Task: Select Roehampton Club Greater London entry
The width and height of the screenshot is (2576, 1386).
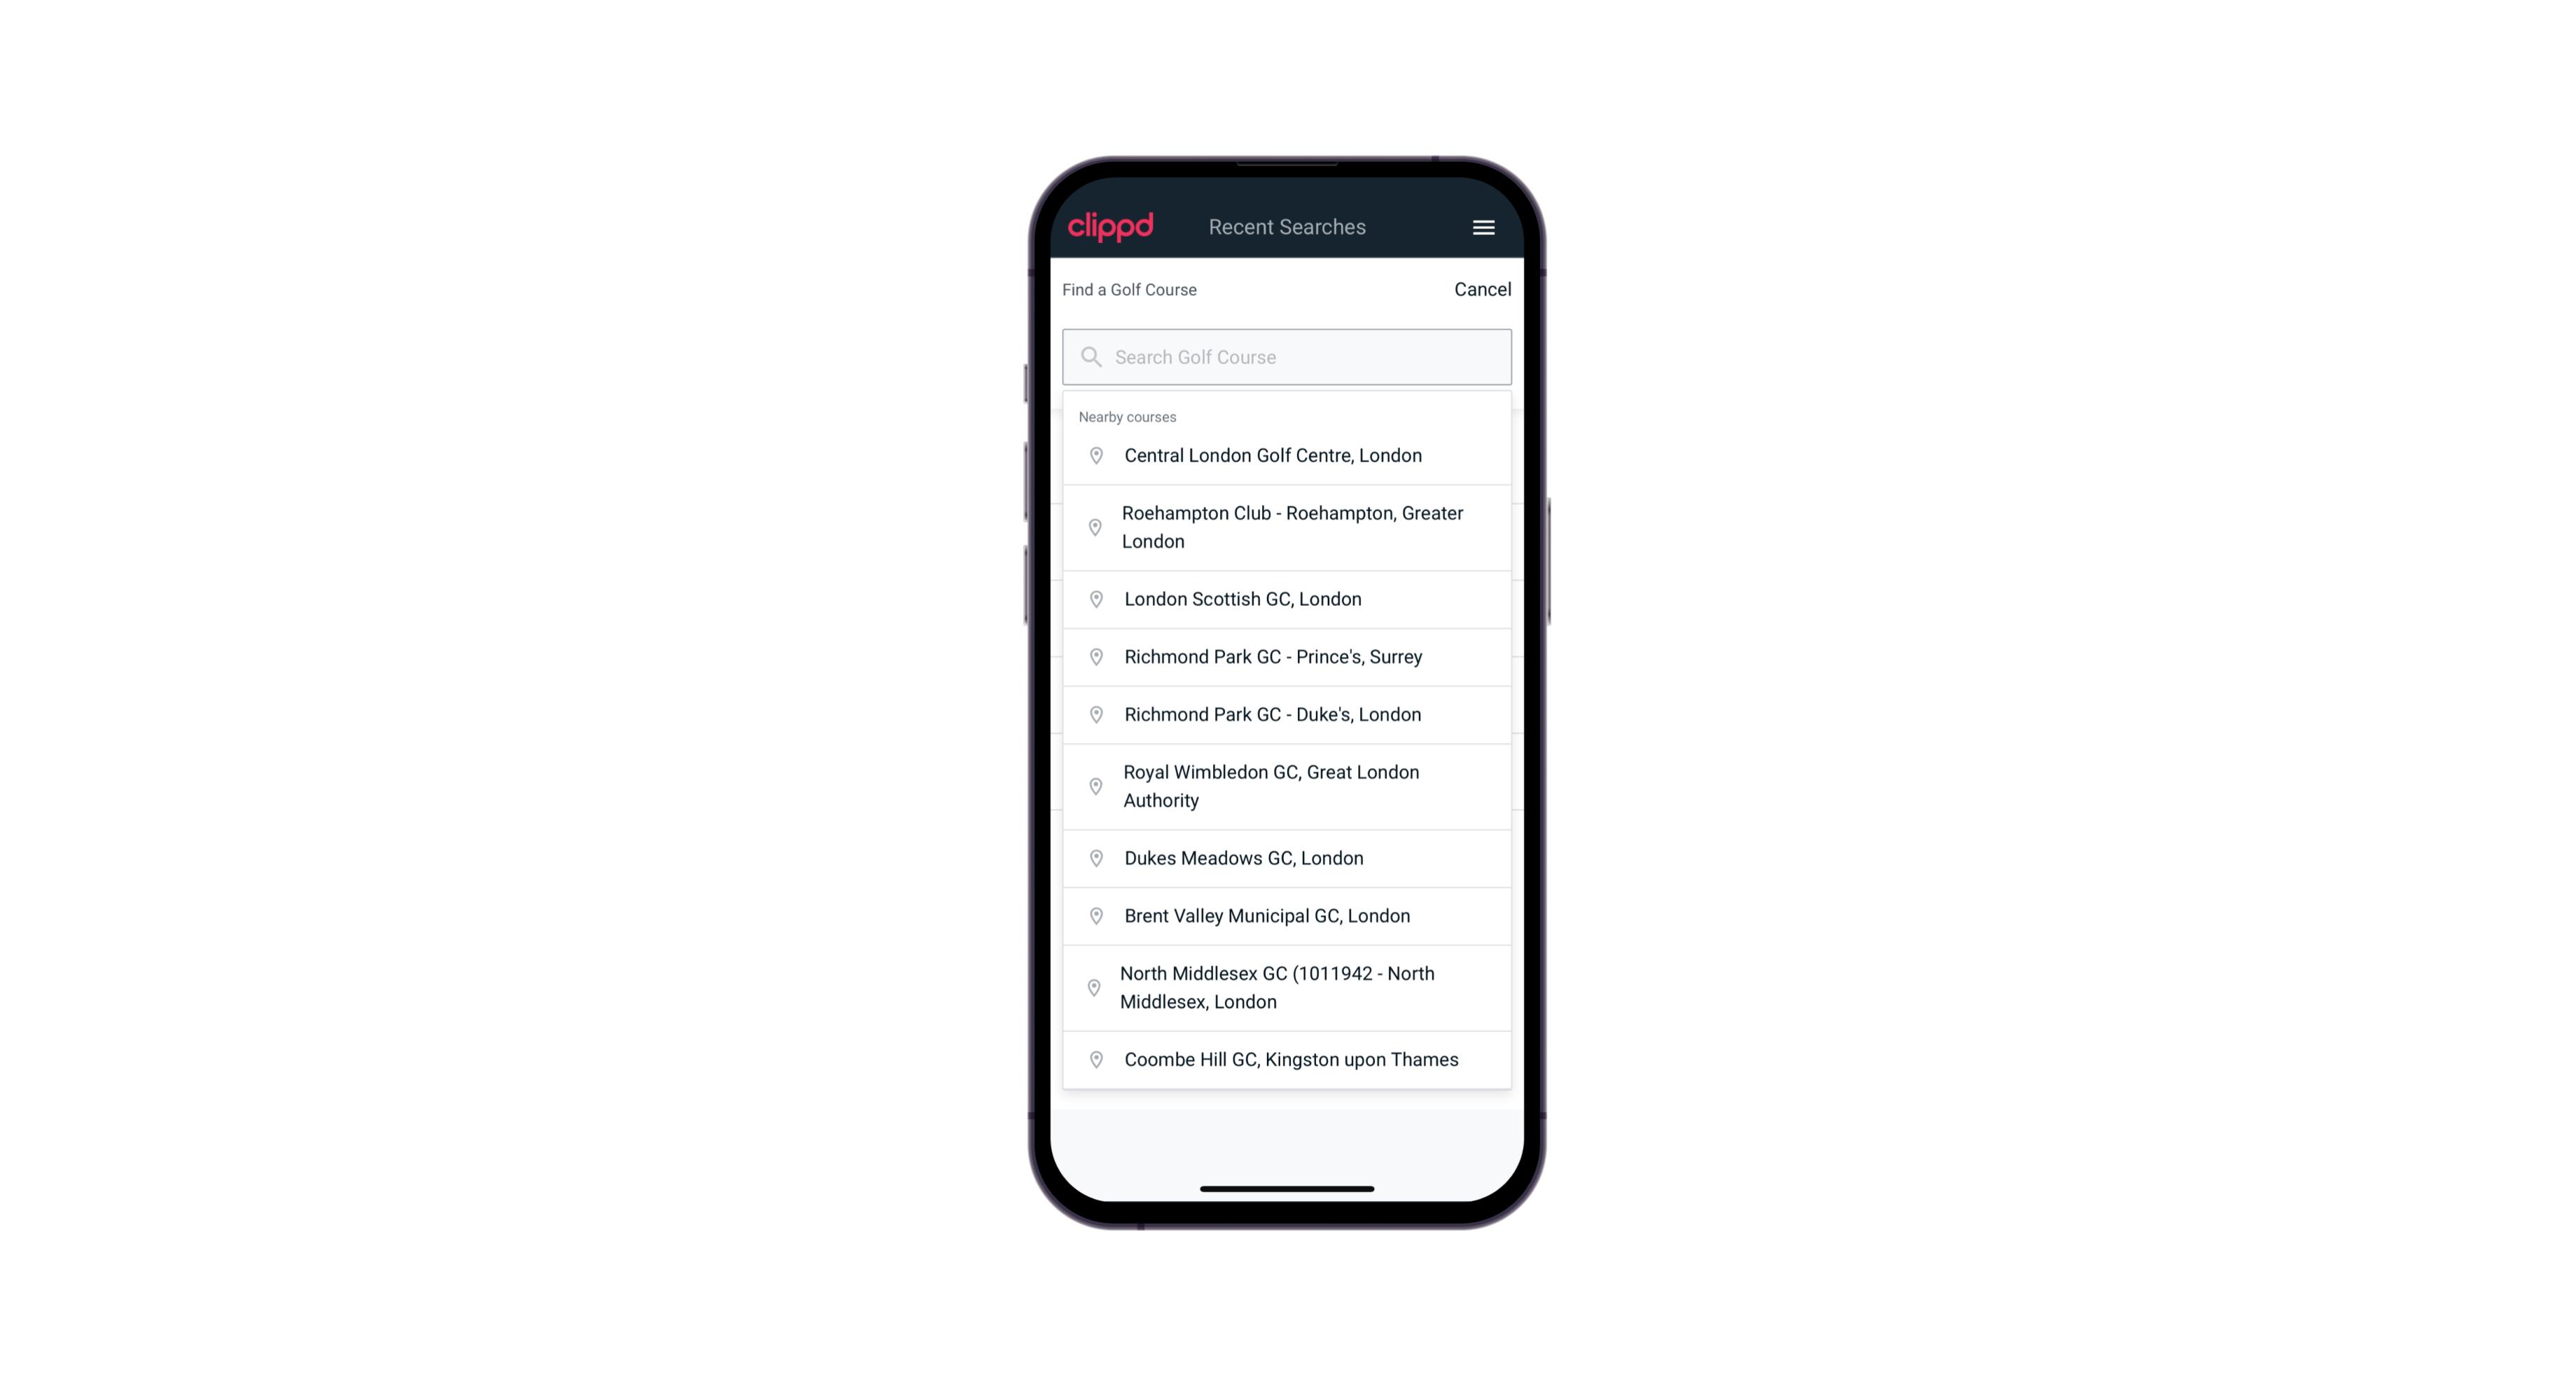Action: point(1288,527)
